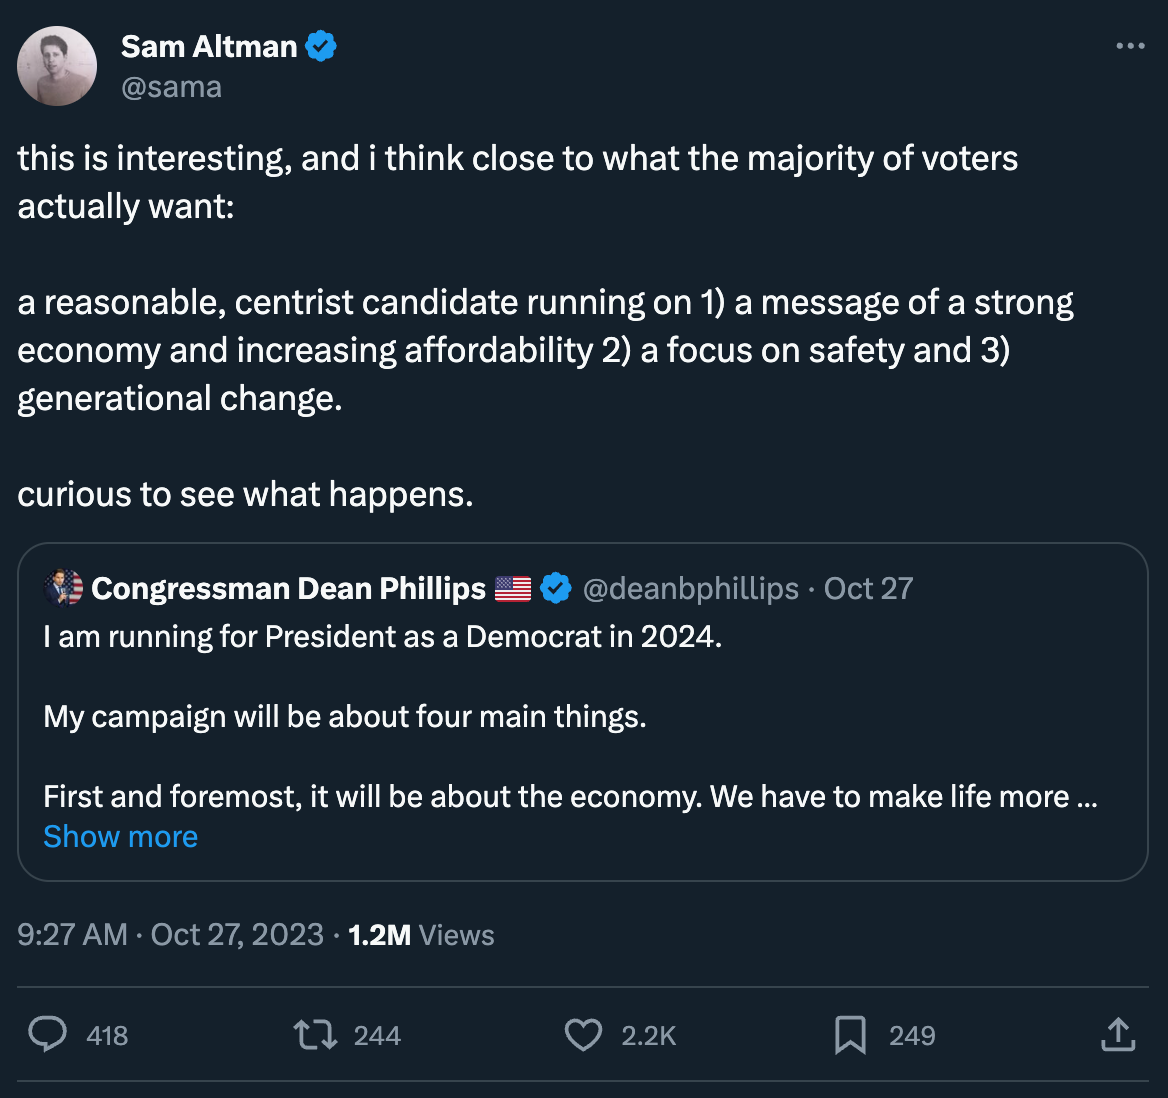The width and height of the screenshot is (1168, 1098).
Task: Click Sam Altman's profile picture
Action: 57,66
